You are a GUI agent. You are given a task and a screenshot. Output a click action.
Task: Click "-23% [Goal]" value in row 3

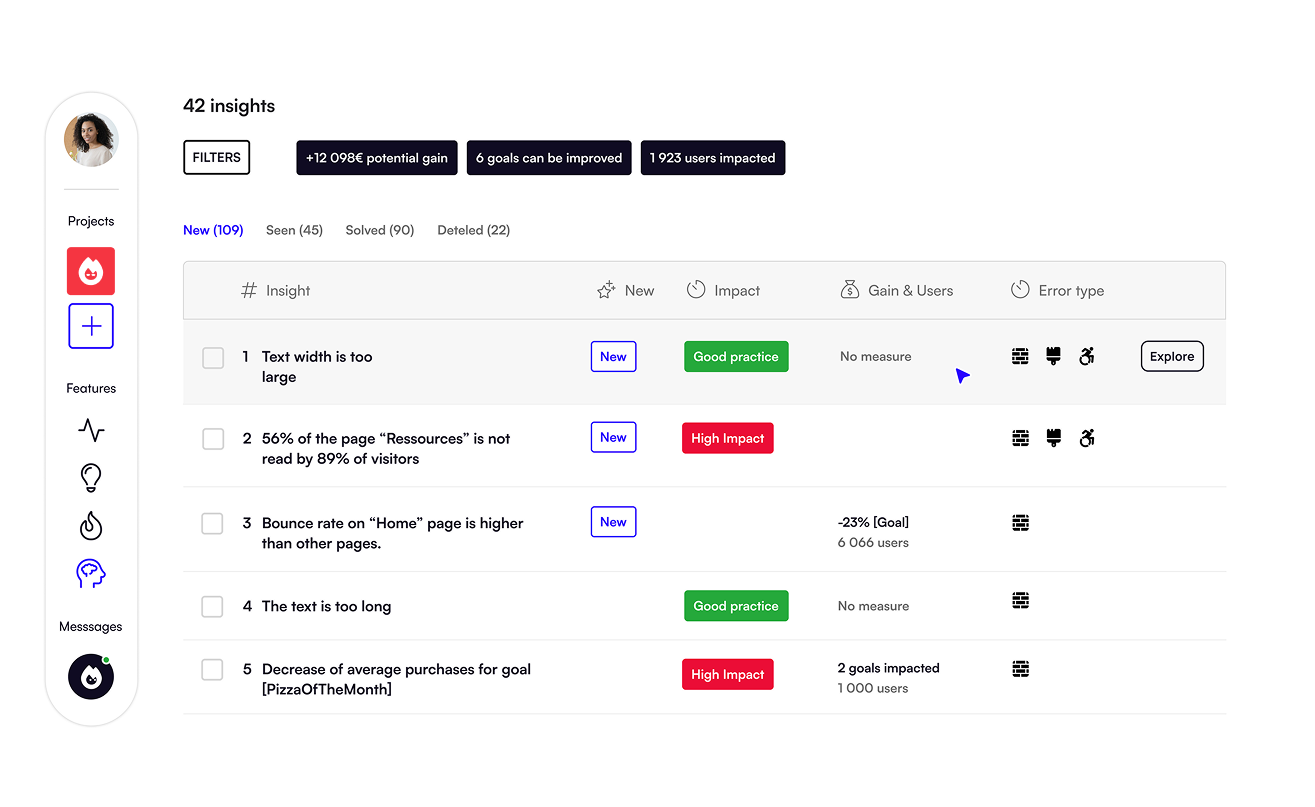(873, 522)
